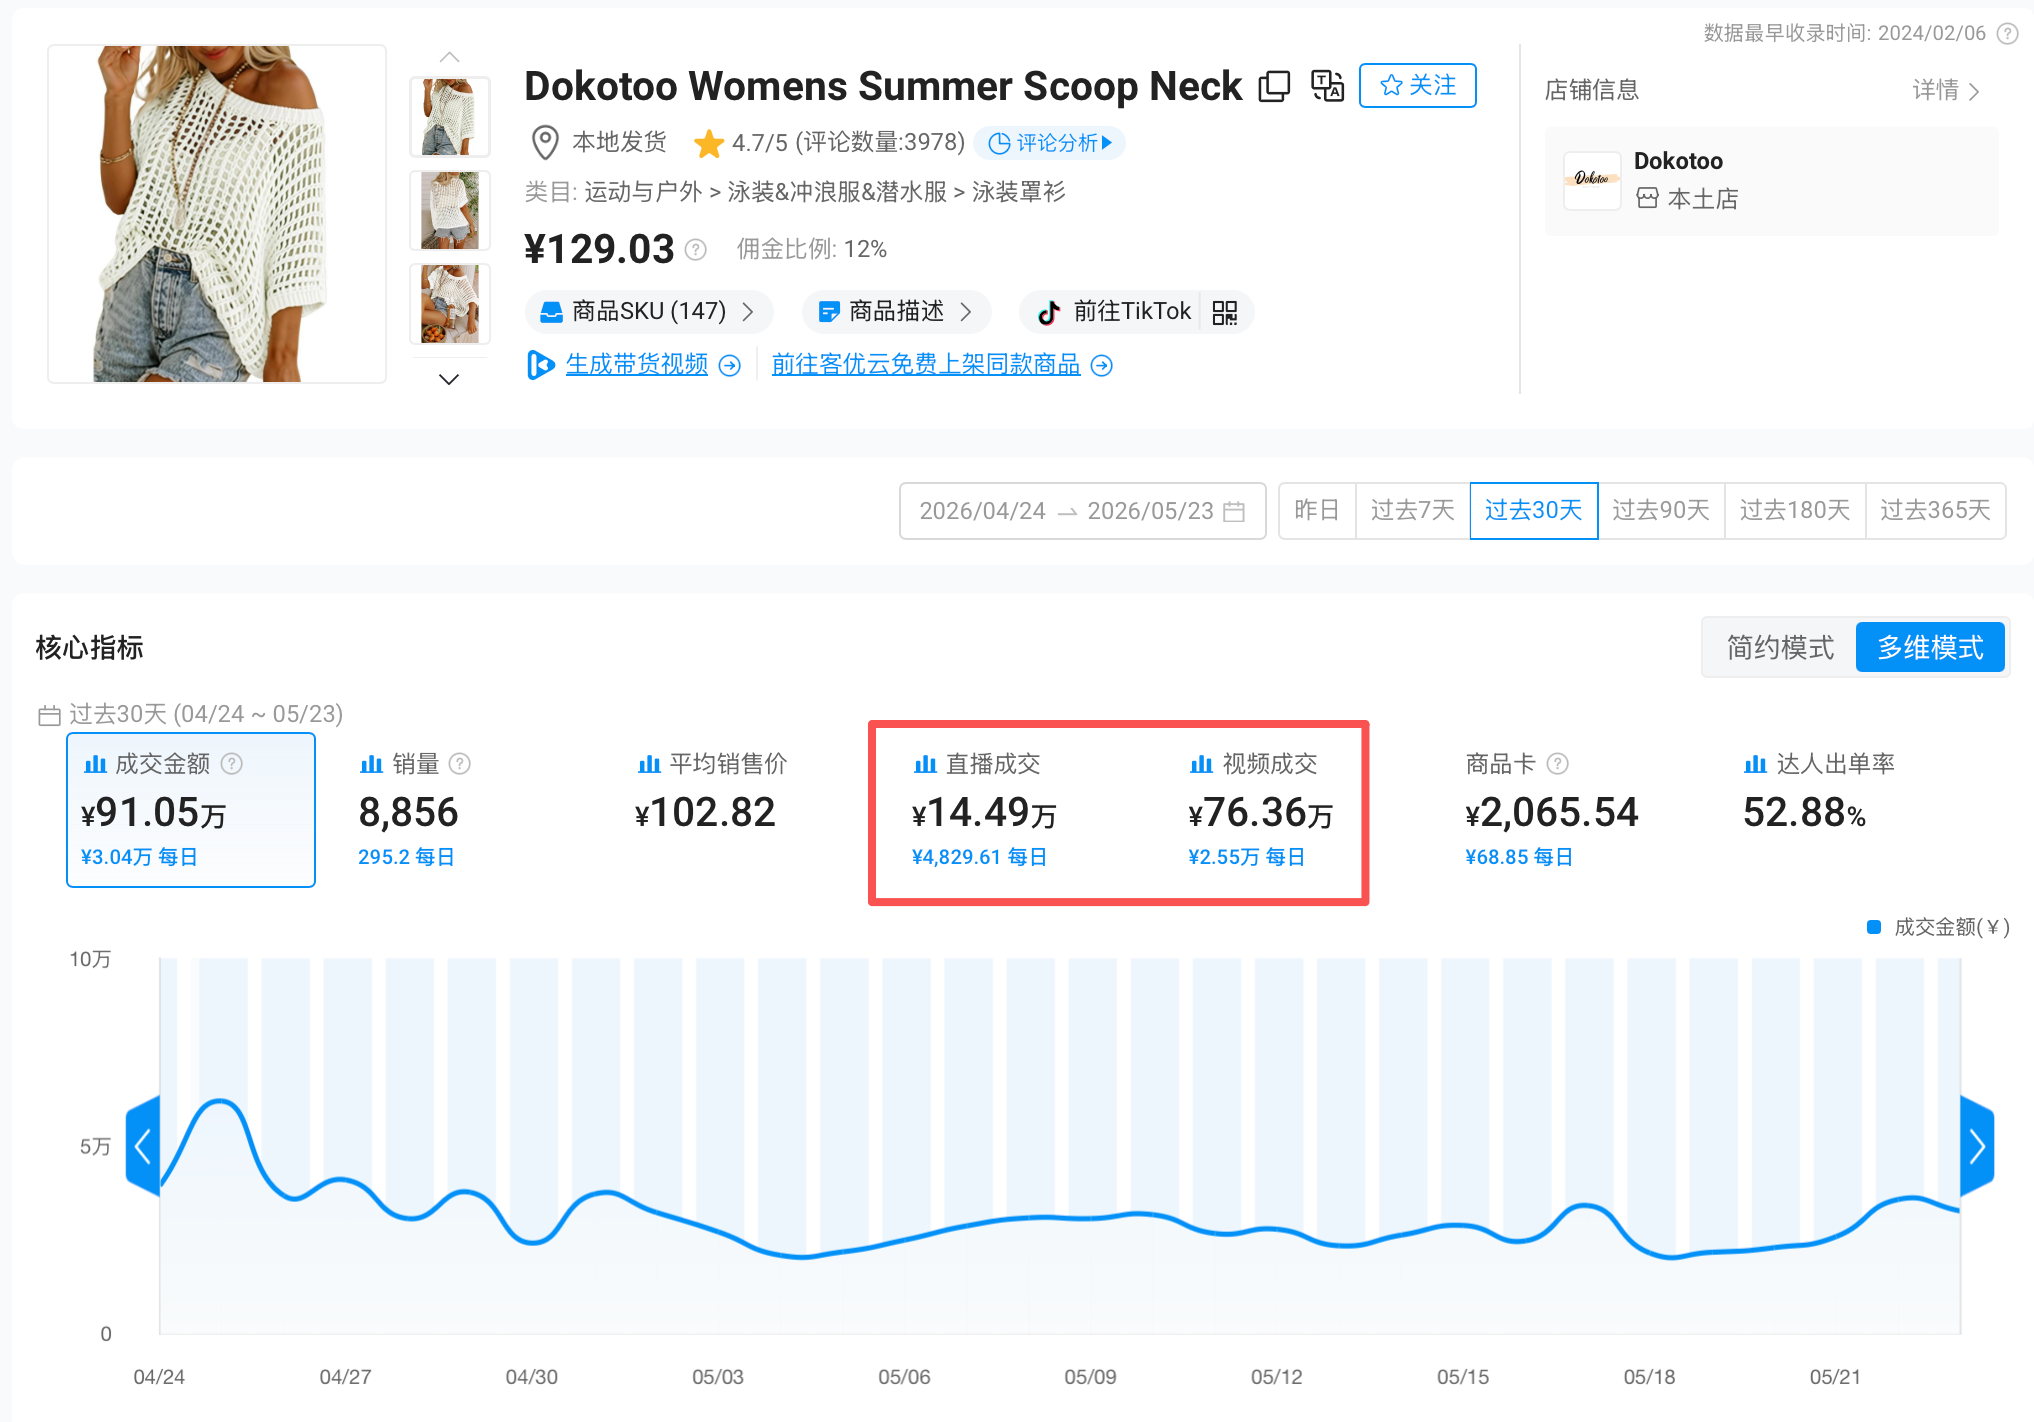
Task: Click the help icon next to 成交金额
Action: tap(232, 765)
